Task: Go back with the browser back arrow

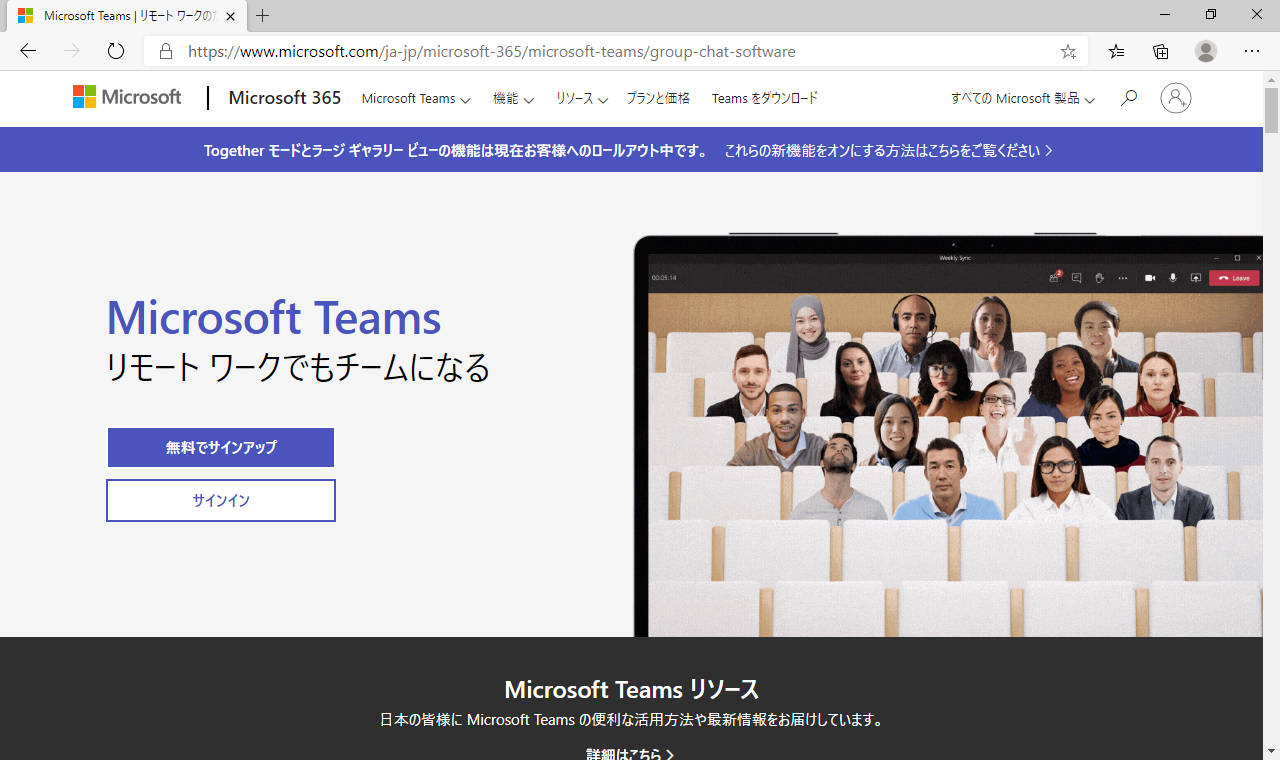Action: tap(28, 51)
